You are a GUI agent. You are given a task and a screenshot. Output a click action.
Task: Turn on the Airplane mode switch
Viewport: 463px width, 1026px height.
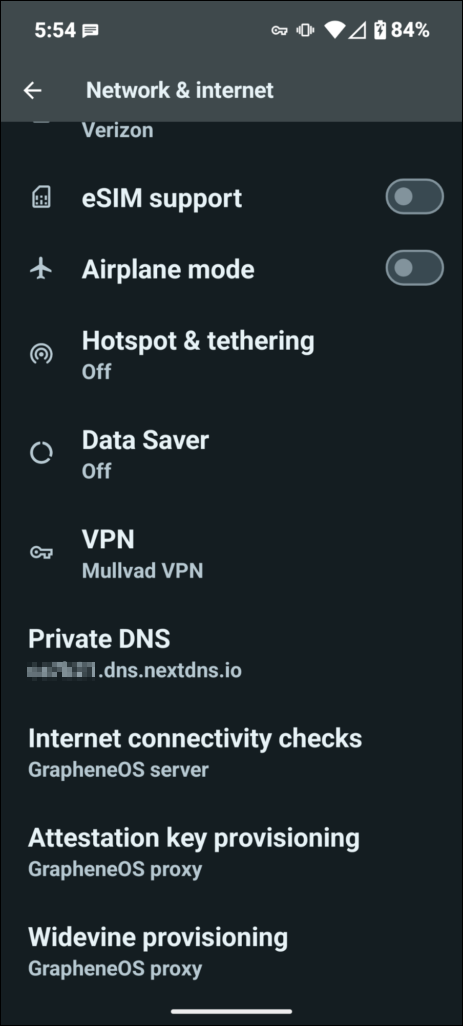point(415,268)
